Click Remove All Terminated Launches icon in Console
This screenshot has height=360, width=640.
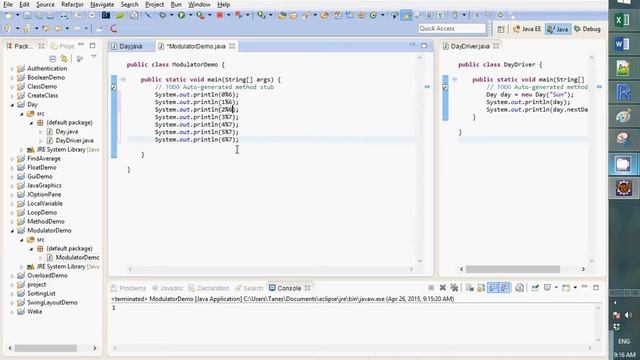(x=454, y=288)
